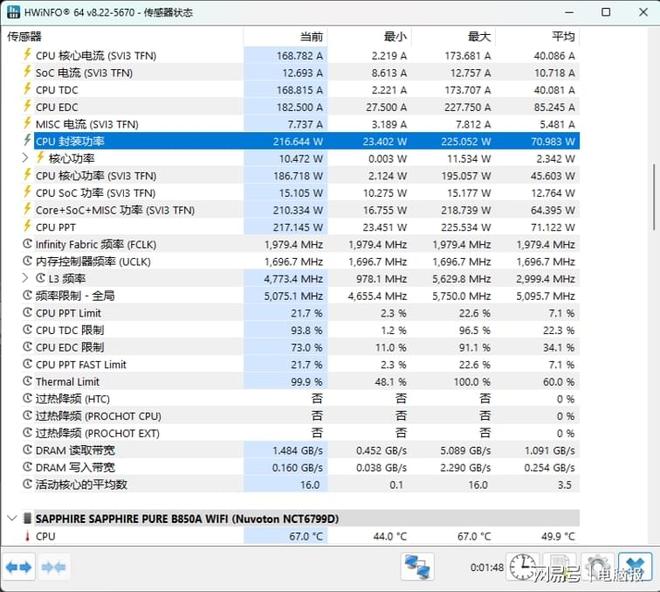Screen dimensions: 660x592
Task: Click the 5,750.0 MHz maximum value
Action: click(461, 296)
